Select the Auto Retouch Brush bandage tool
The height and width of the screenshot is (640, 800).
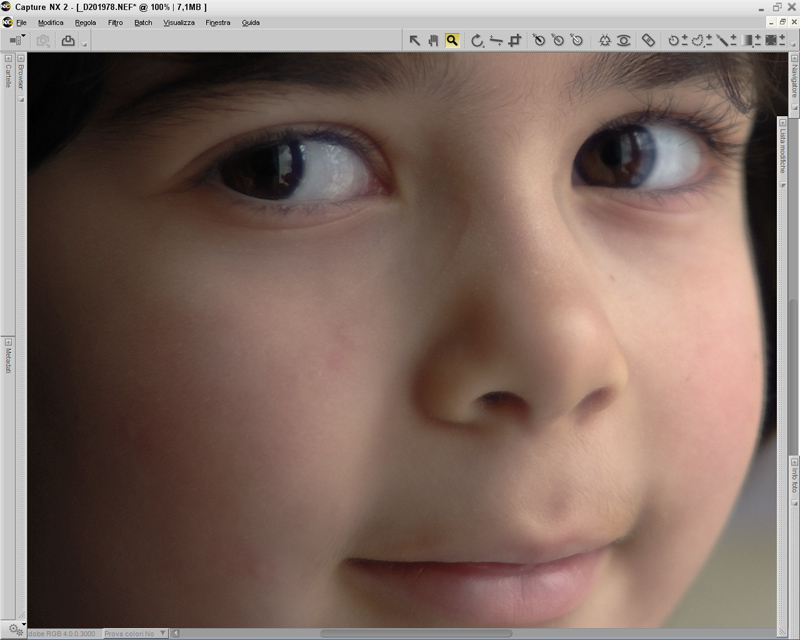pos(648,40)
